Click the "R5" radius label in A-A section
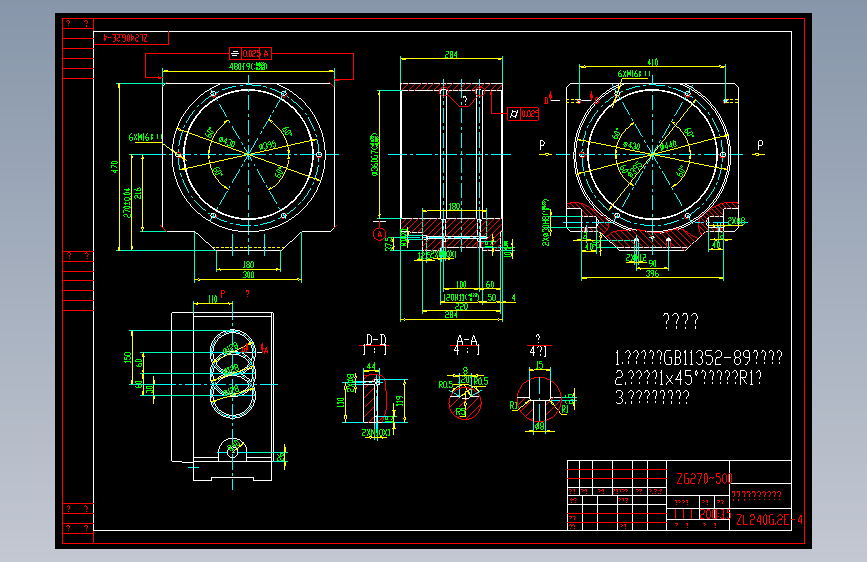The height and width of the screenshot is (562, 867). pyautogui.click(x=461, y=412)
